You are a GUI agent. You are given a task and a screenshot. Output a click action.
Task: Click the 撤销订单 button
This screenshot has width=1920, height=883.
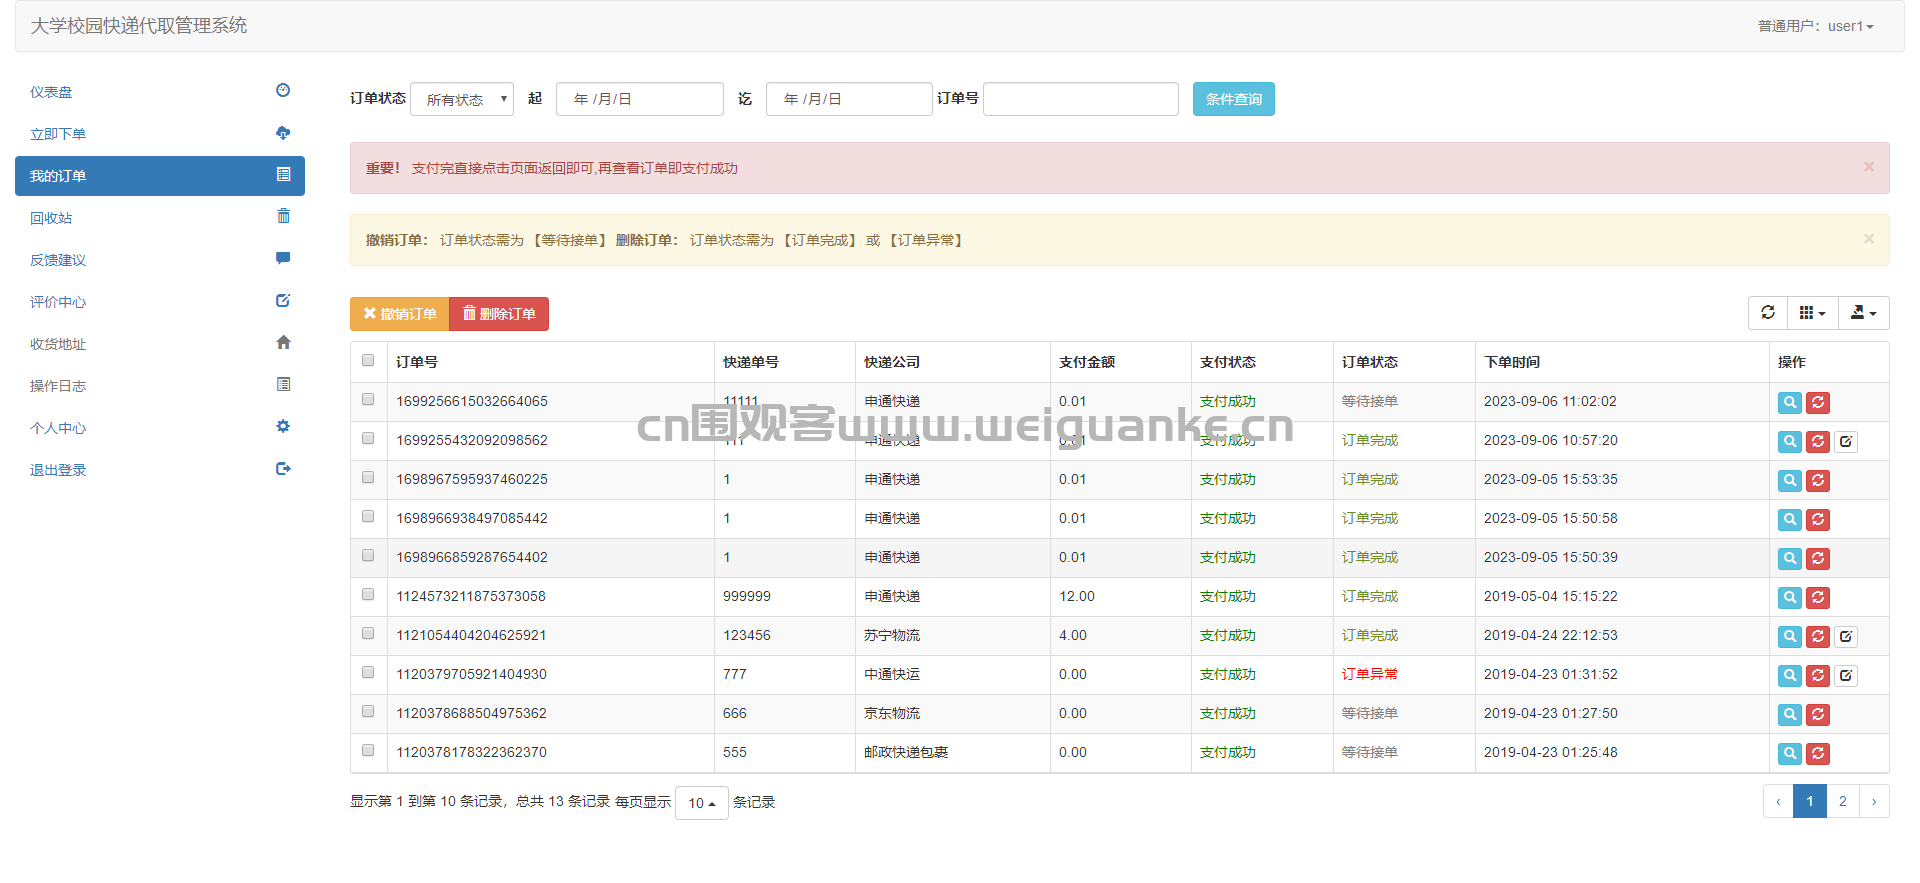click(x=400, y=314)
